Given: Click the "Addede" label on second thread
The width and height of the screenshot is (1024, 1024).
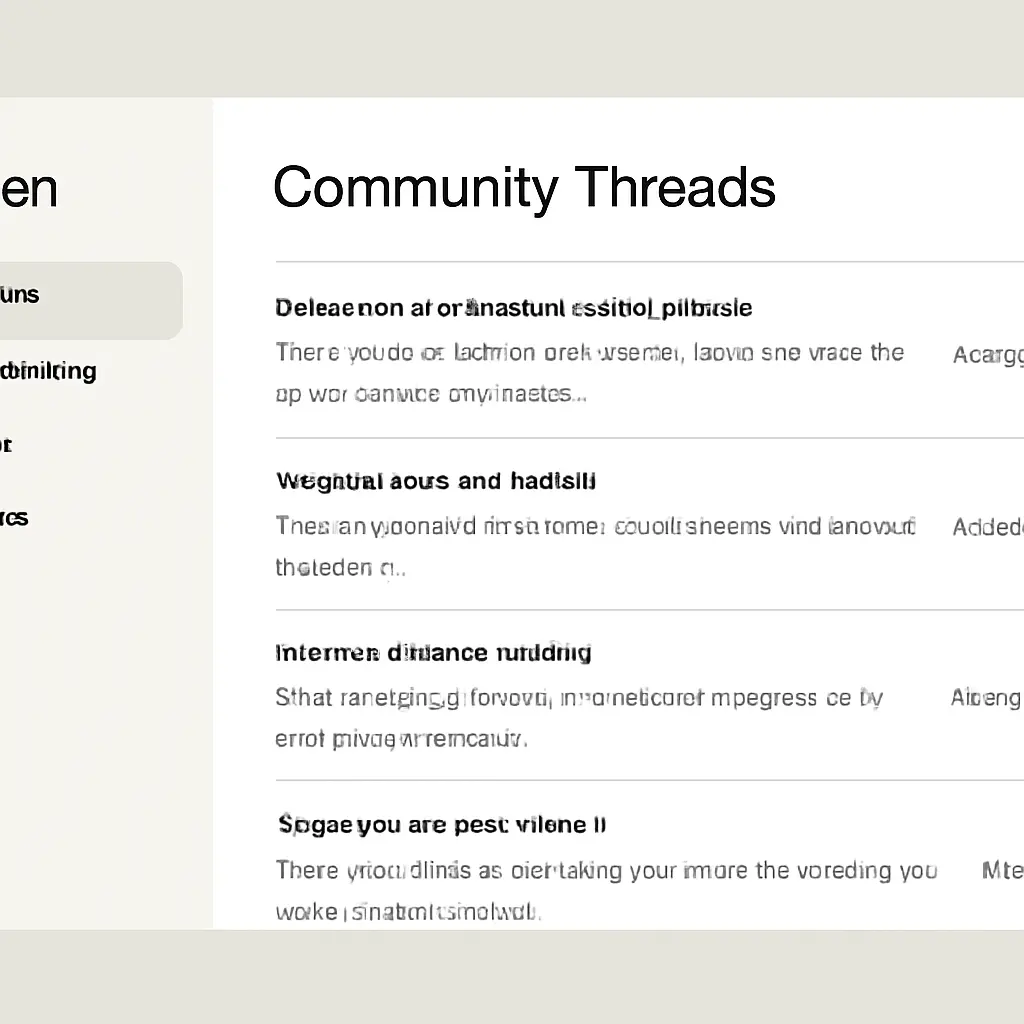Looking at the screenshot, I should [988, 527].
